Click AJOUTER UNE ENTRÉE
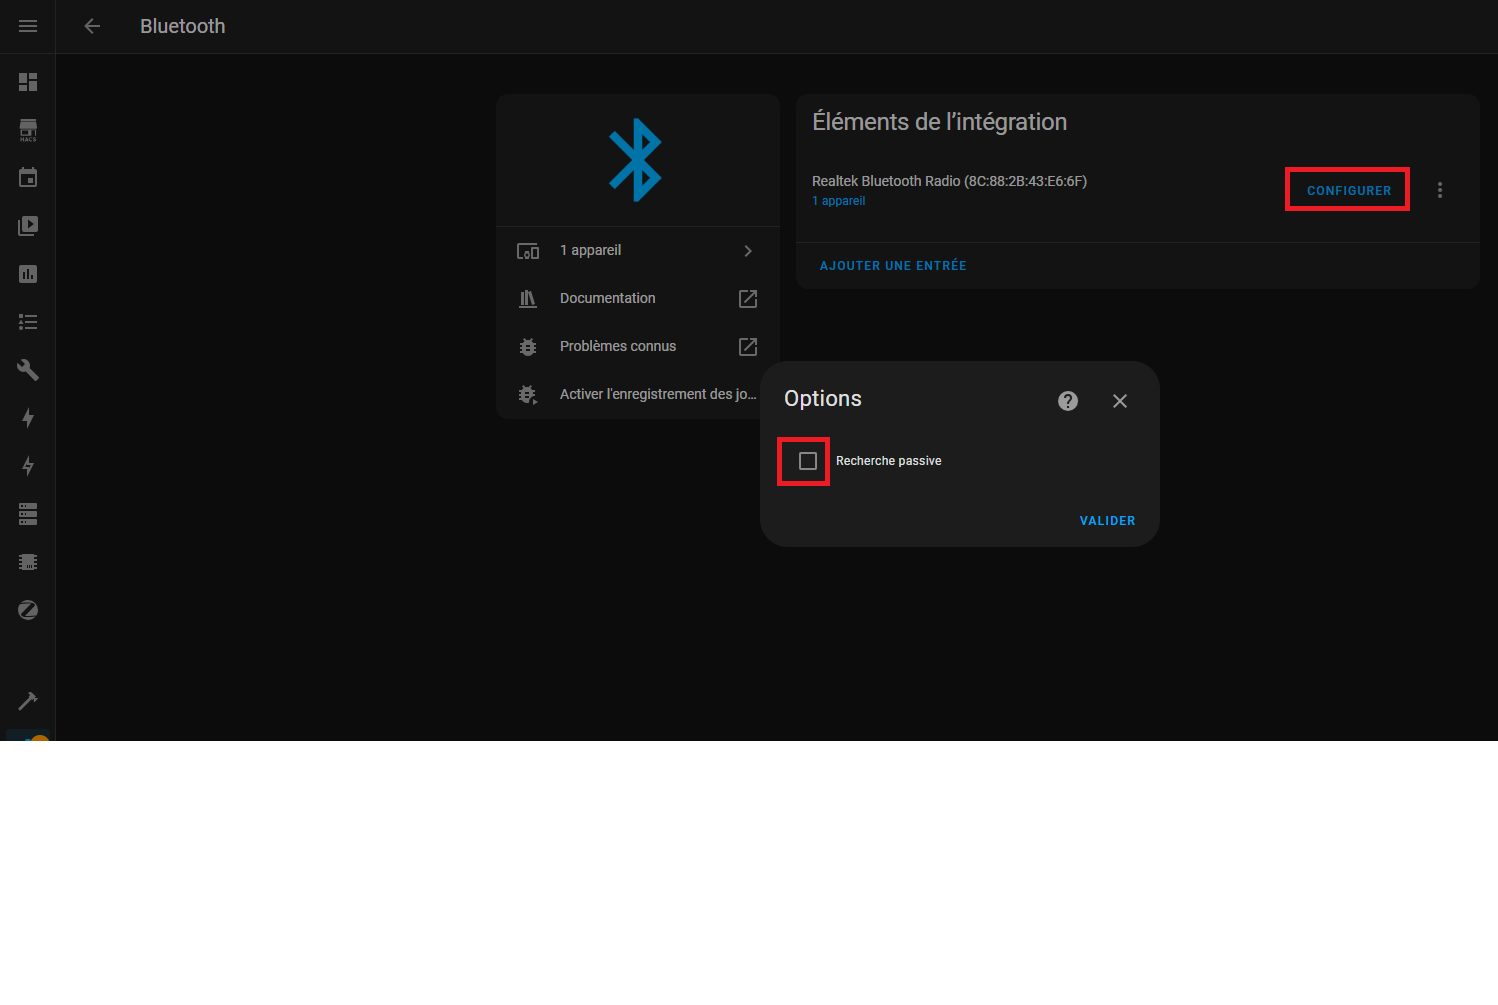This screenshot has height=1005, width=1498. pos(893,266)
